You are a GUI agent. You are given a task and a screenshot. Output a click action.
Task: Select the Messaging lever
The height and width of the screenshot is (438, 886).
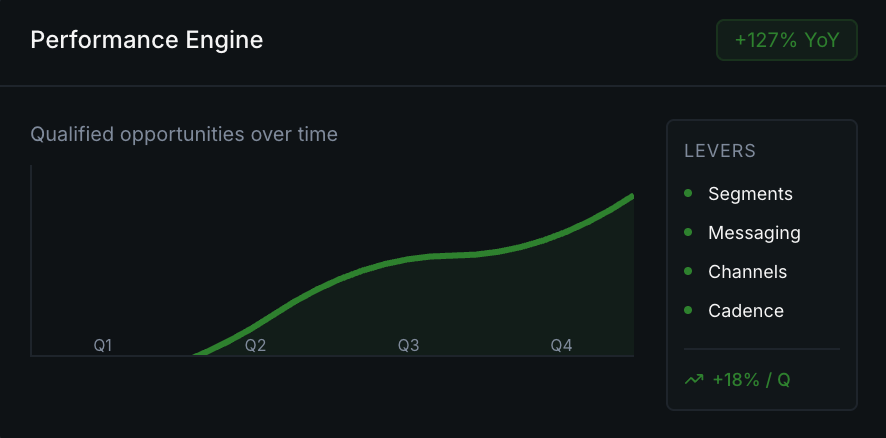click(754, 233)
